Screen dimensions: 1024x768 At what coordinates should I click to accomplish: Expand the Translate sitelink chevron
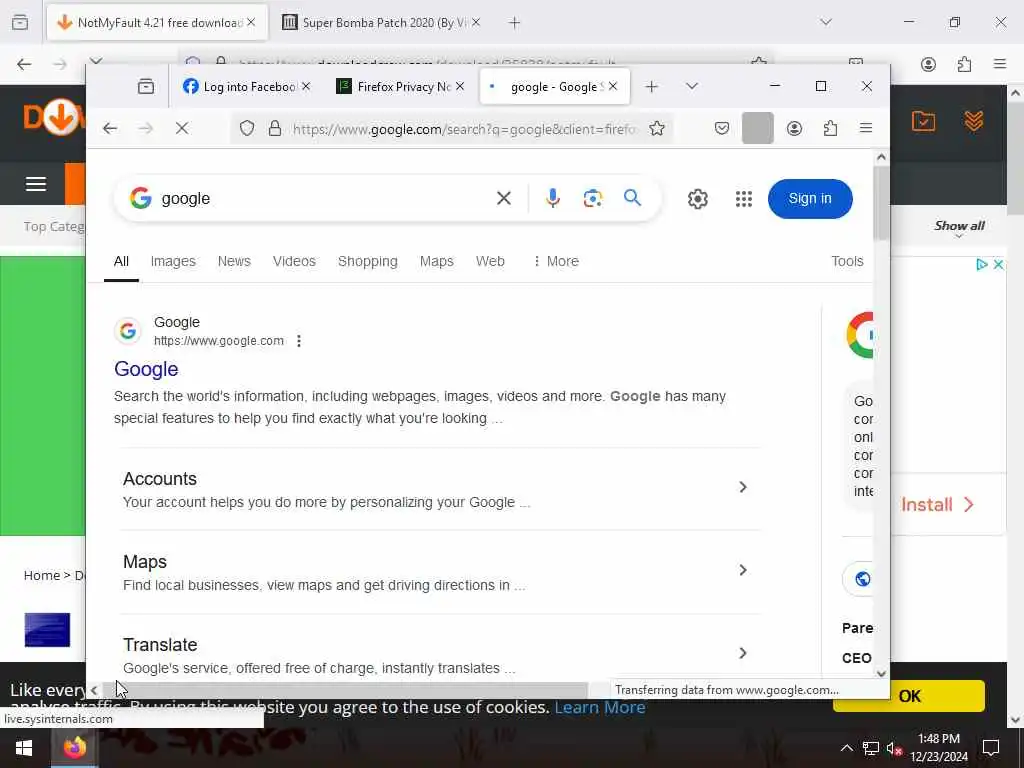[743, 653]
